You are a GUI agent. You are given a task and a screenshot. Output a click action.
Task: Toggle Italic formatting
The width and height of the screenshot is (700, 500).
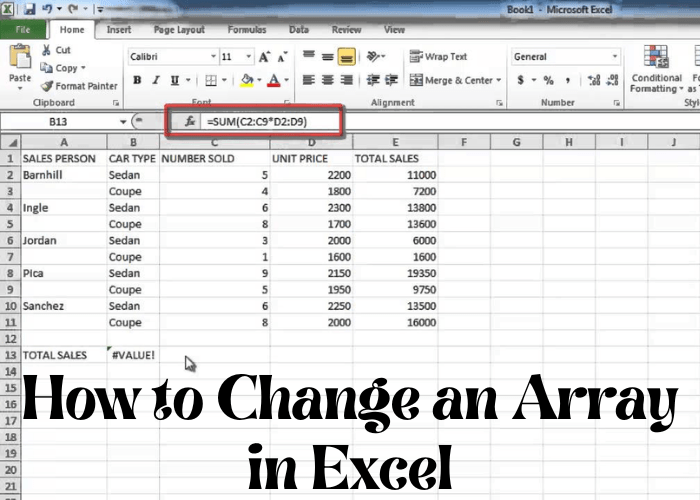coord(155,80)
